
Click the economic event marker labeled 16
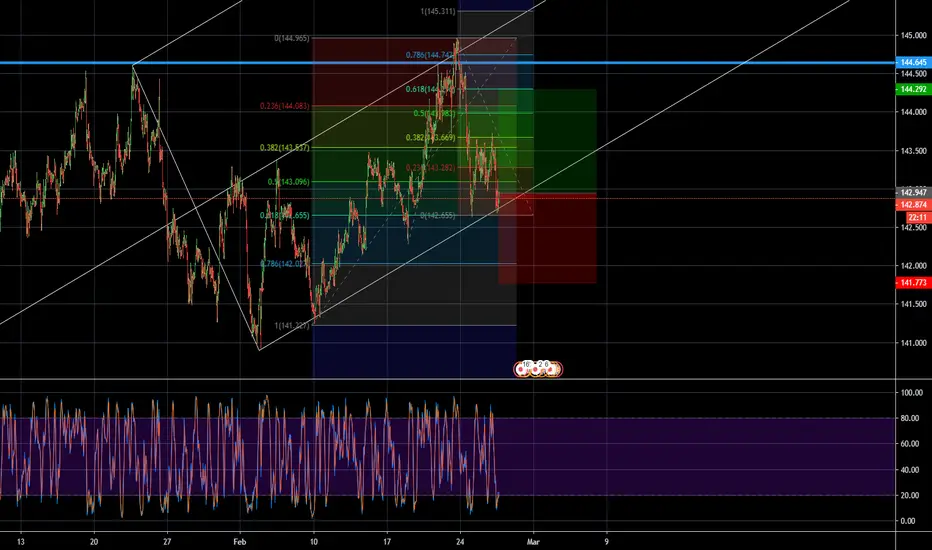point(523,369)
